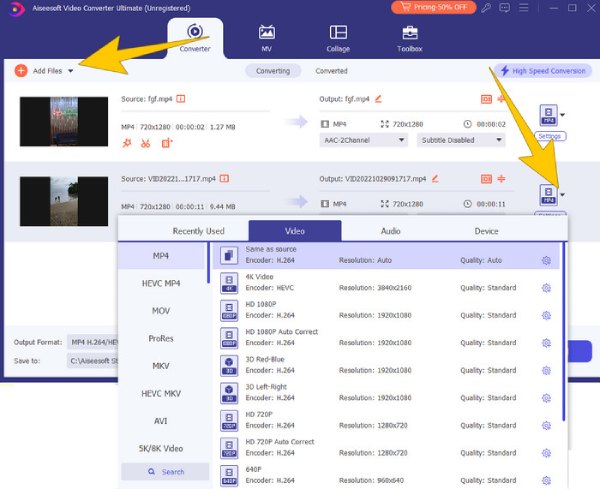The width and height of the screenshot is (600, 489).
Task: Open gear settings for 640P
Action: tap(546, 480)
